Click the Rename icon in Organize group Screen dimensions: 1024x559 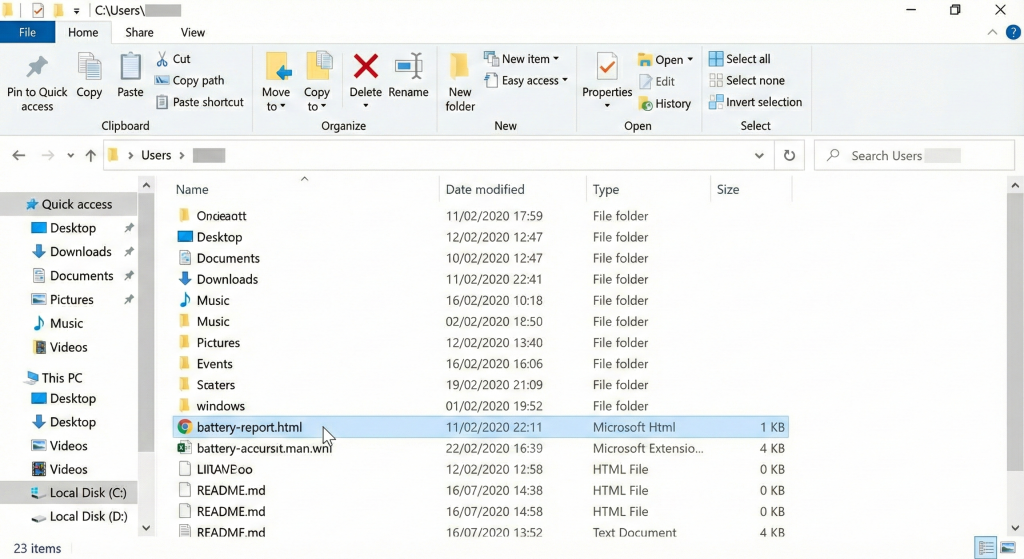[408, 67]
